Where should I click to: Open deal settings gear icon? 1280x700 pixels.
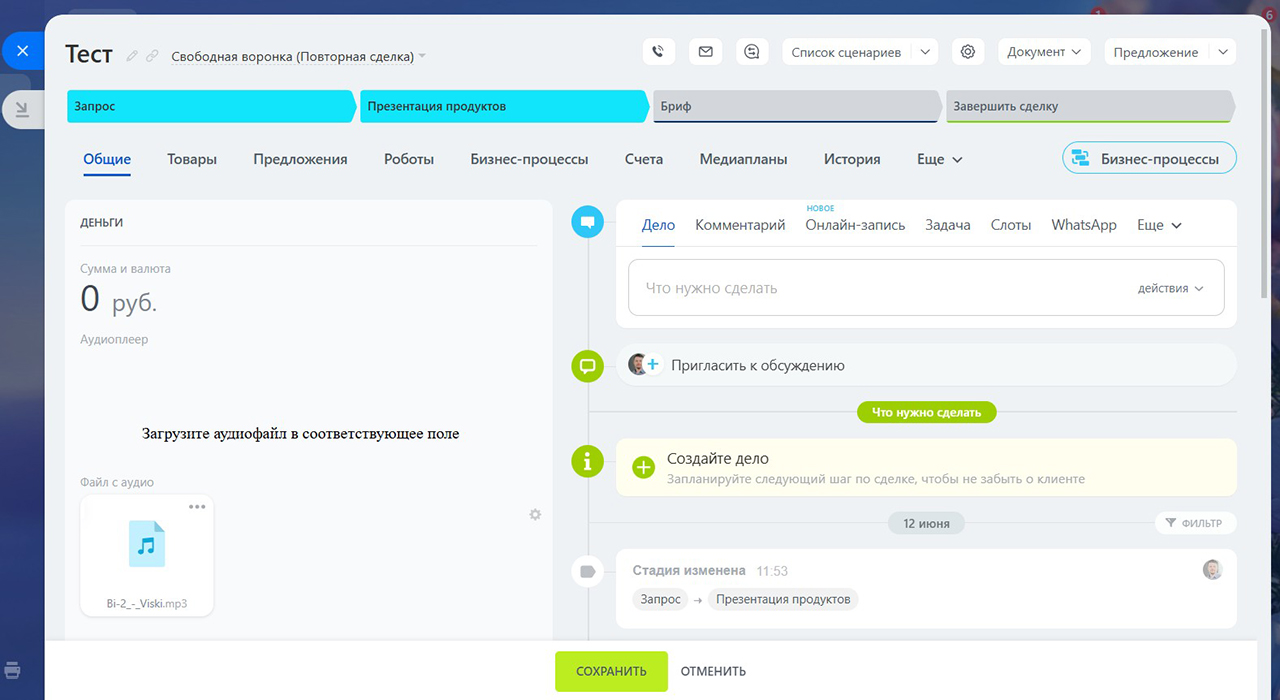click(967, 52)
